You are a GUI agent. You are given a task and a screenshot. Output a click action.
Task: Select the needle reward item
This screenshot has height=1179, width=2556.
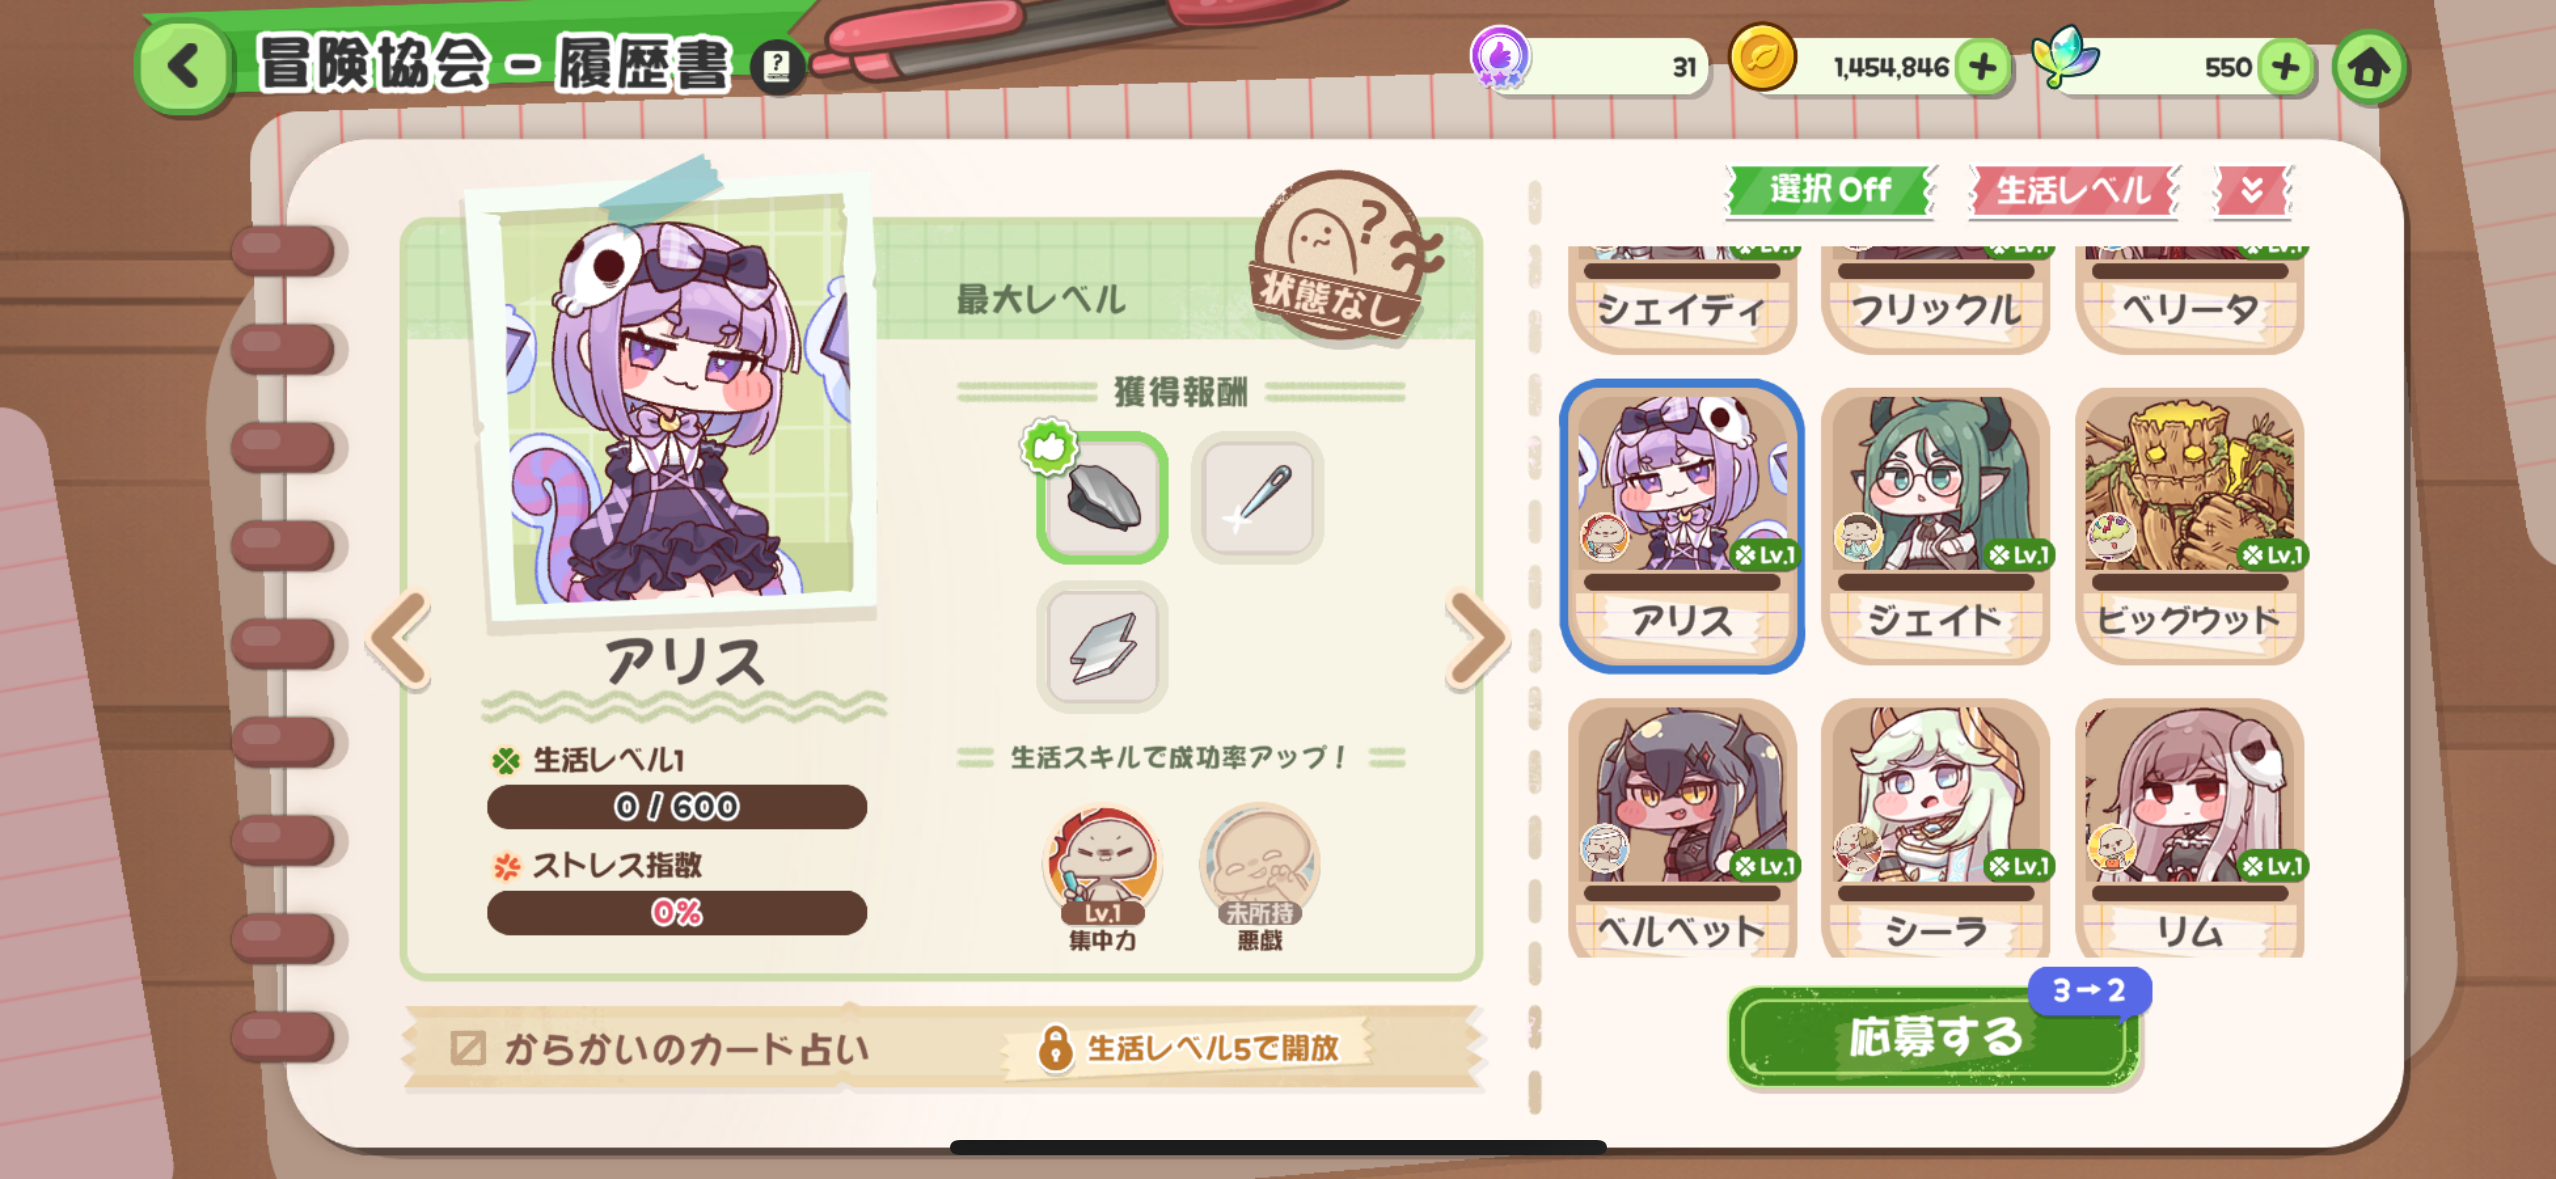[1258, 497]
